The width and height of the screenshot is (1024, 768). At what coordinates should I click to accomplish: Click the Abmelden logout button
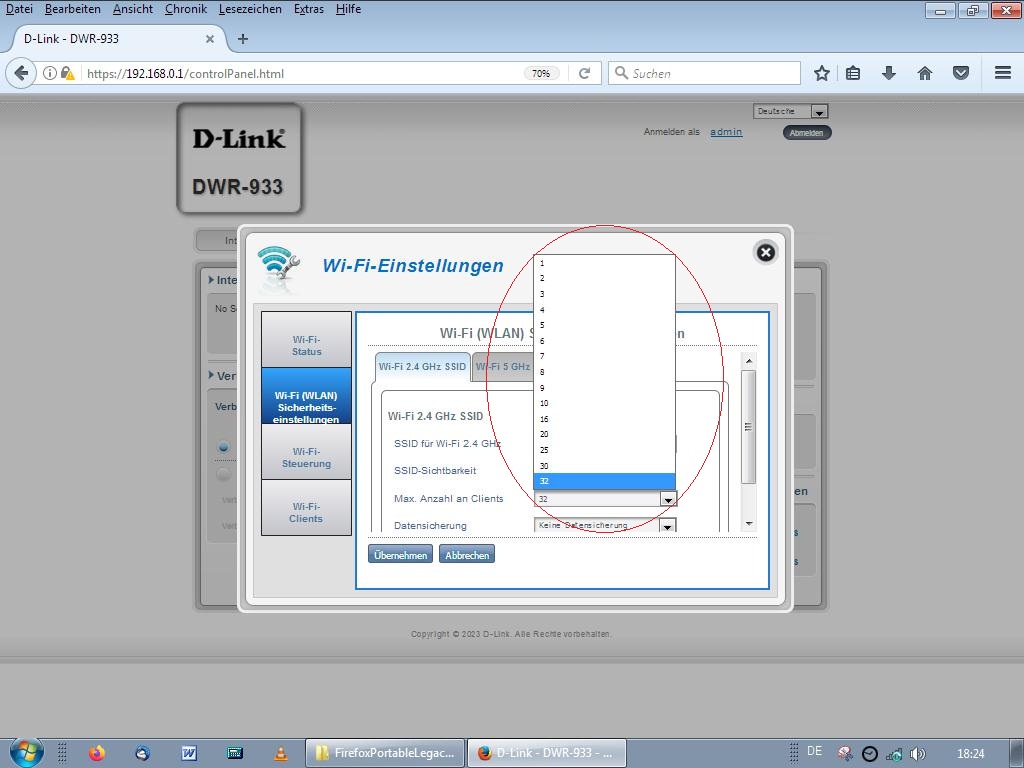(x=807, y=133)
